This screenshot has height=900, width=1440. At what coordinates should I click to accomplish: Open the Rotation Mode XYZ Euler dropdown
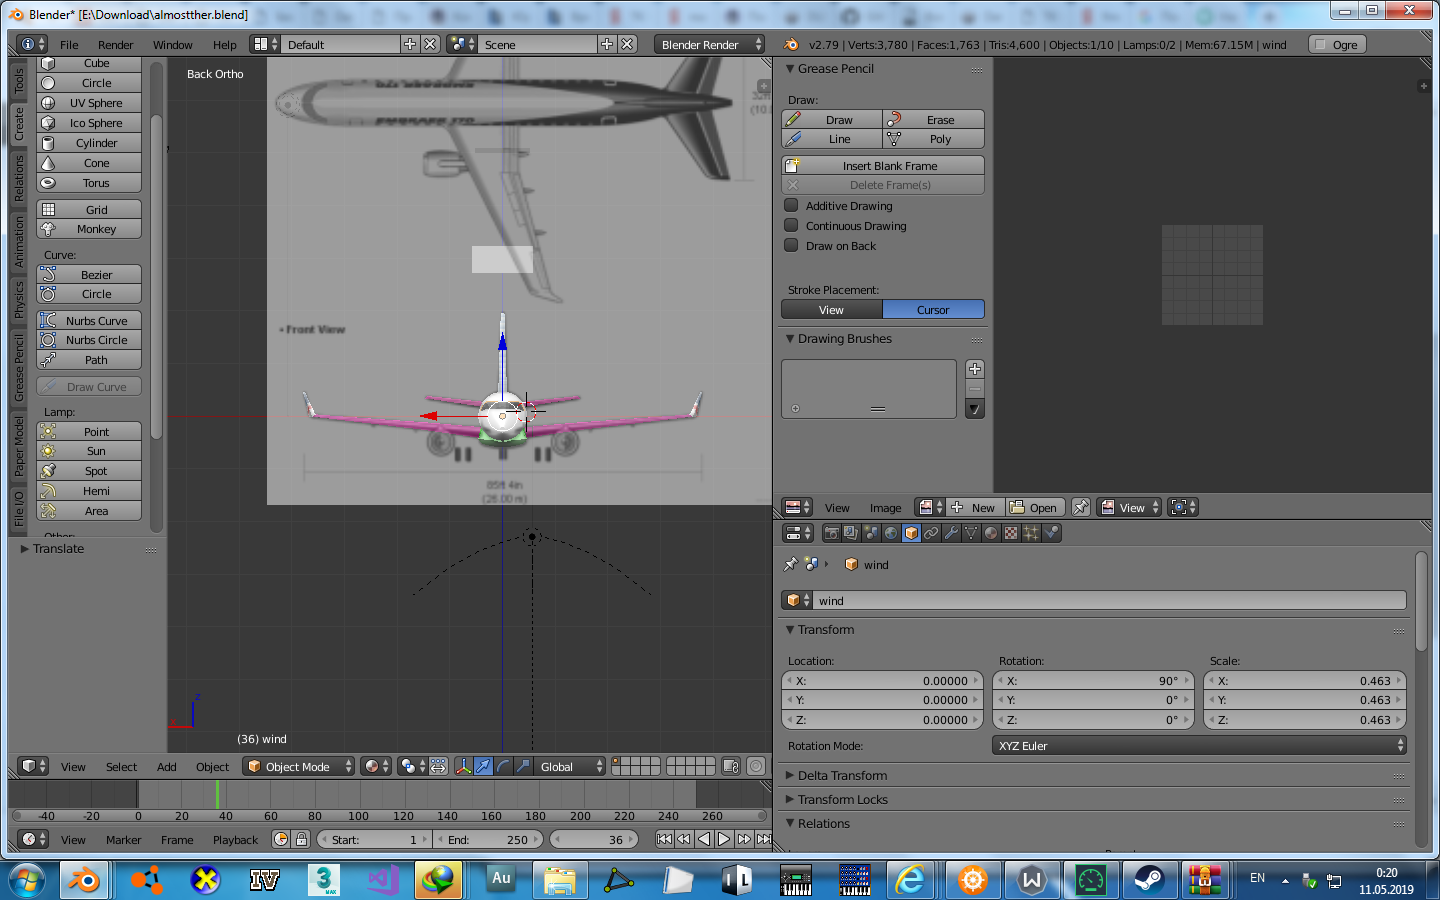(x=1199, y=746)
